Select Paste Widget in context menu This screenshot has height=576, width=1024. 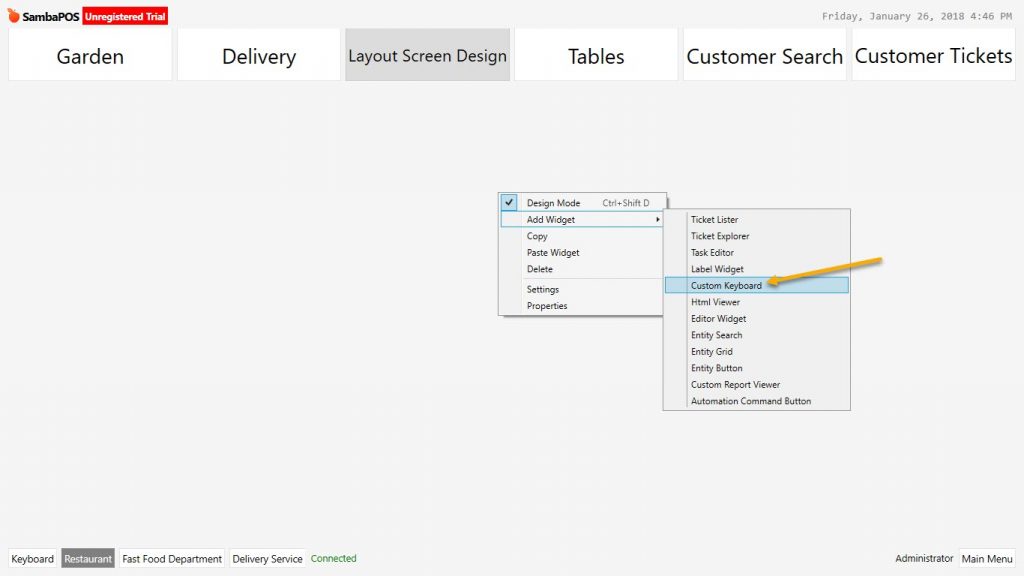point(581,252)
